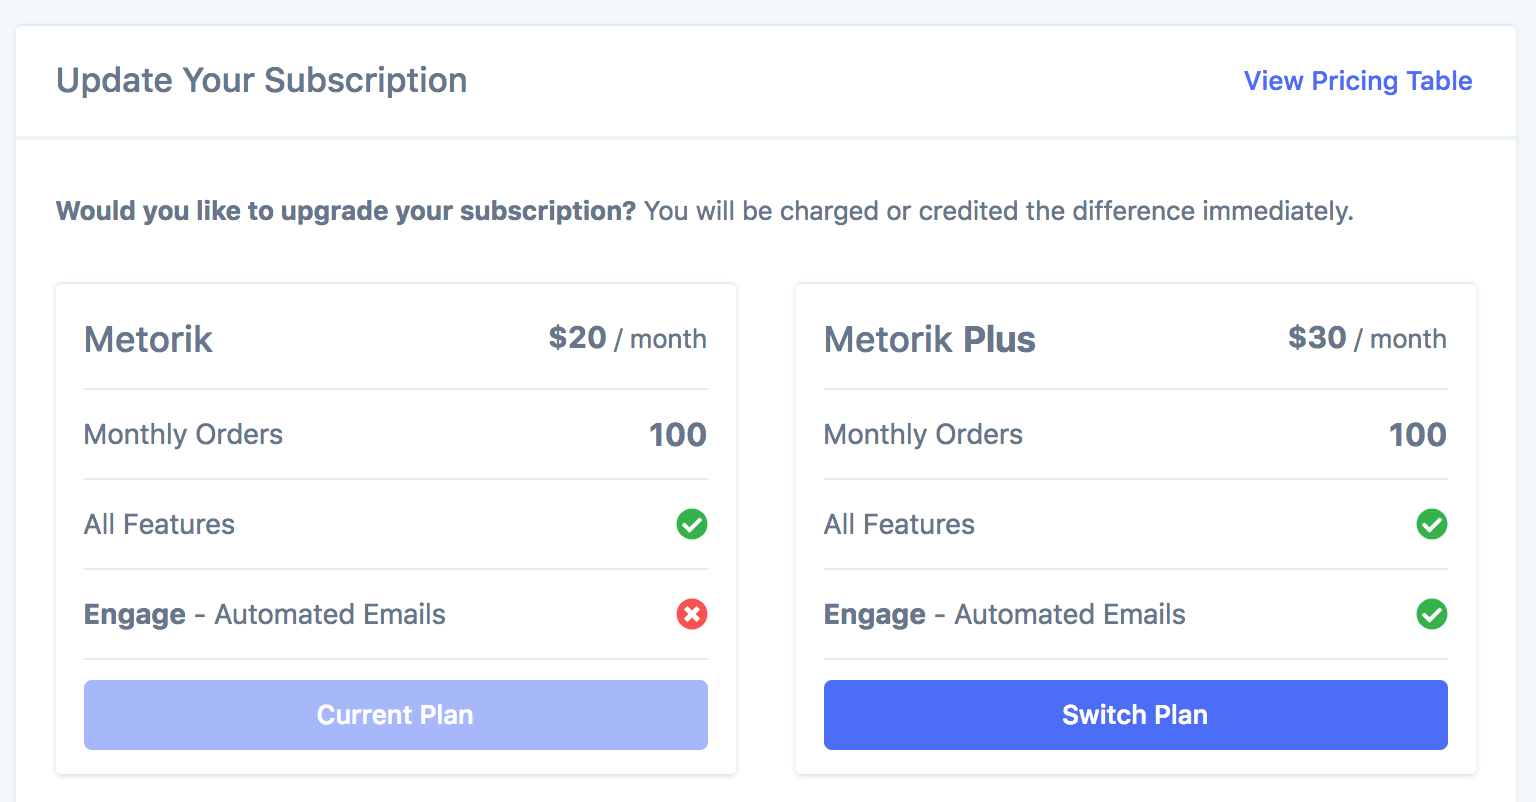Click Monthly Orders label in Metorik Plus plan
The height and width of the screenshot is (802, 1536).
pyautogui.click(x=923, y=435)
